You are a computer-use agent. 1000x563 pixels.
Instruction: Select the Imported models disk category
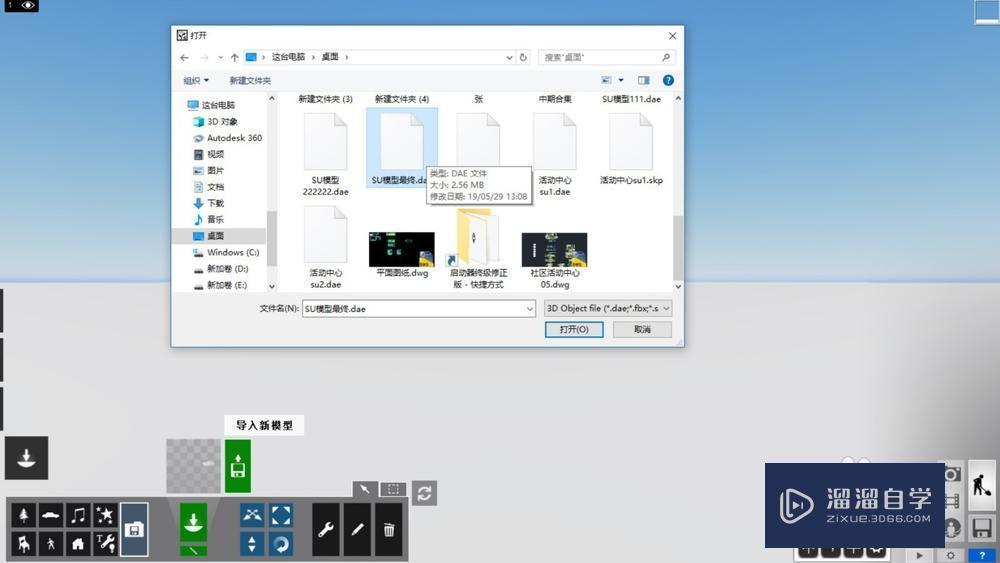point(134,529)
